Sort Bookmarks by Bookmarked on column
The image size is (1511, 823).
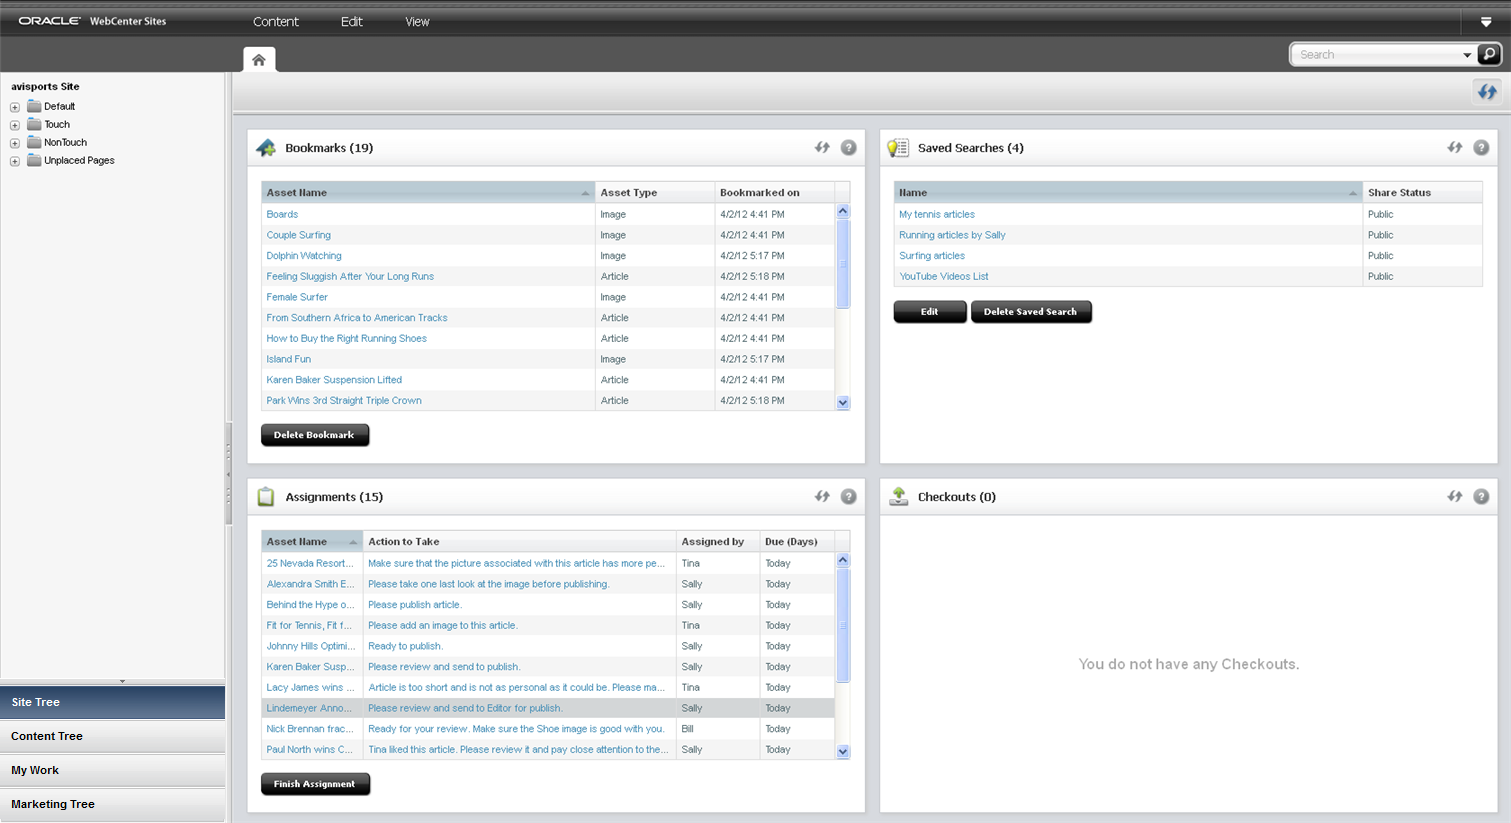[x=775, y=192]
